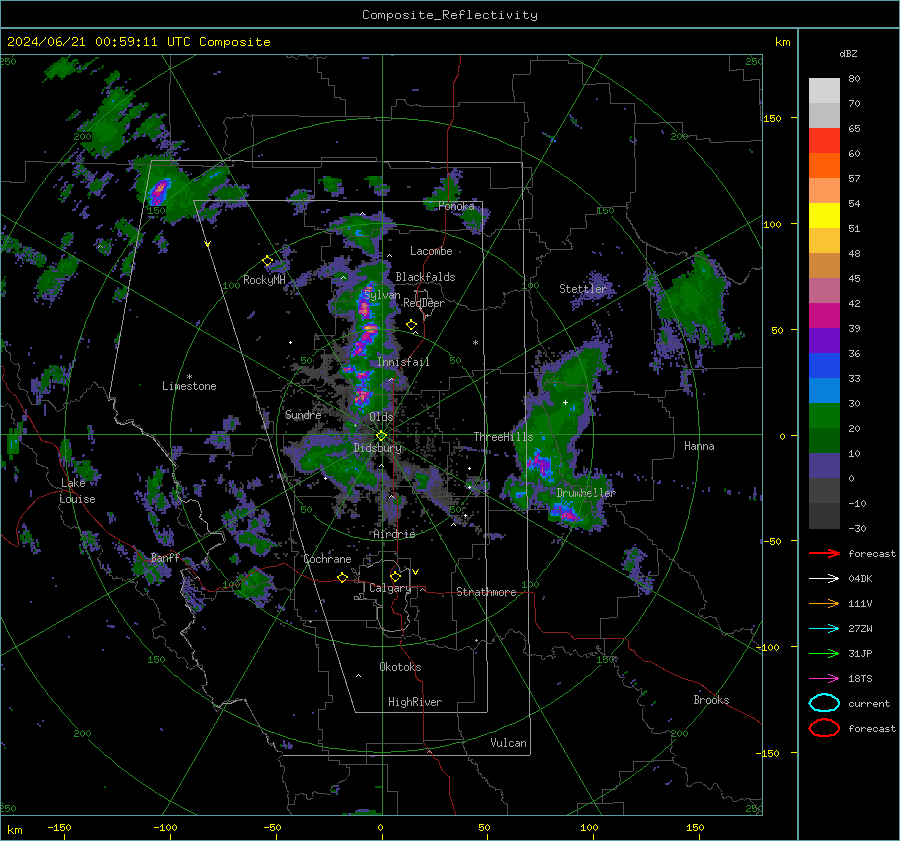Click the Calgary city label

(x=390, y=588)
